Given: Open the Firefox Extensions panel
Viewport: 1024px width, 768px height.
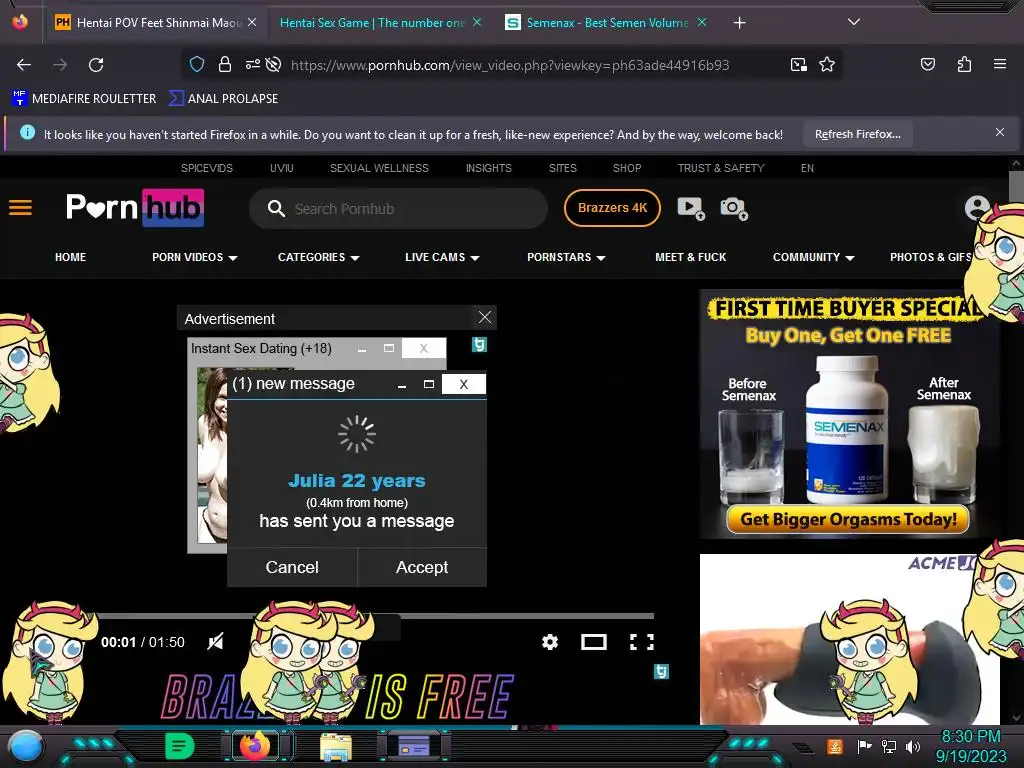Looking at the screenshot, I should (x=964, y=64).
